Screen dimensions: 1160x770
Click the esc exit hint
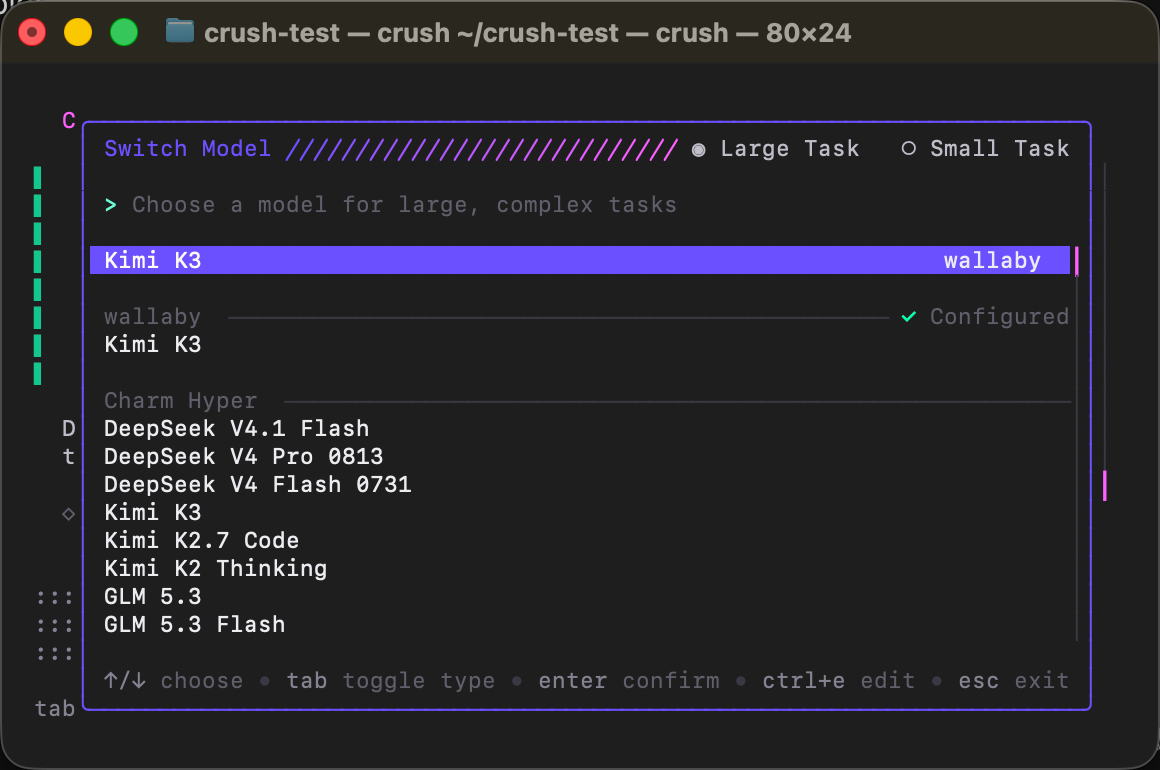pyautogui.click(x=1014, y=680)
